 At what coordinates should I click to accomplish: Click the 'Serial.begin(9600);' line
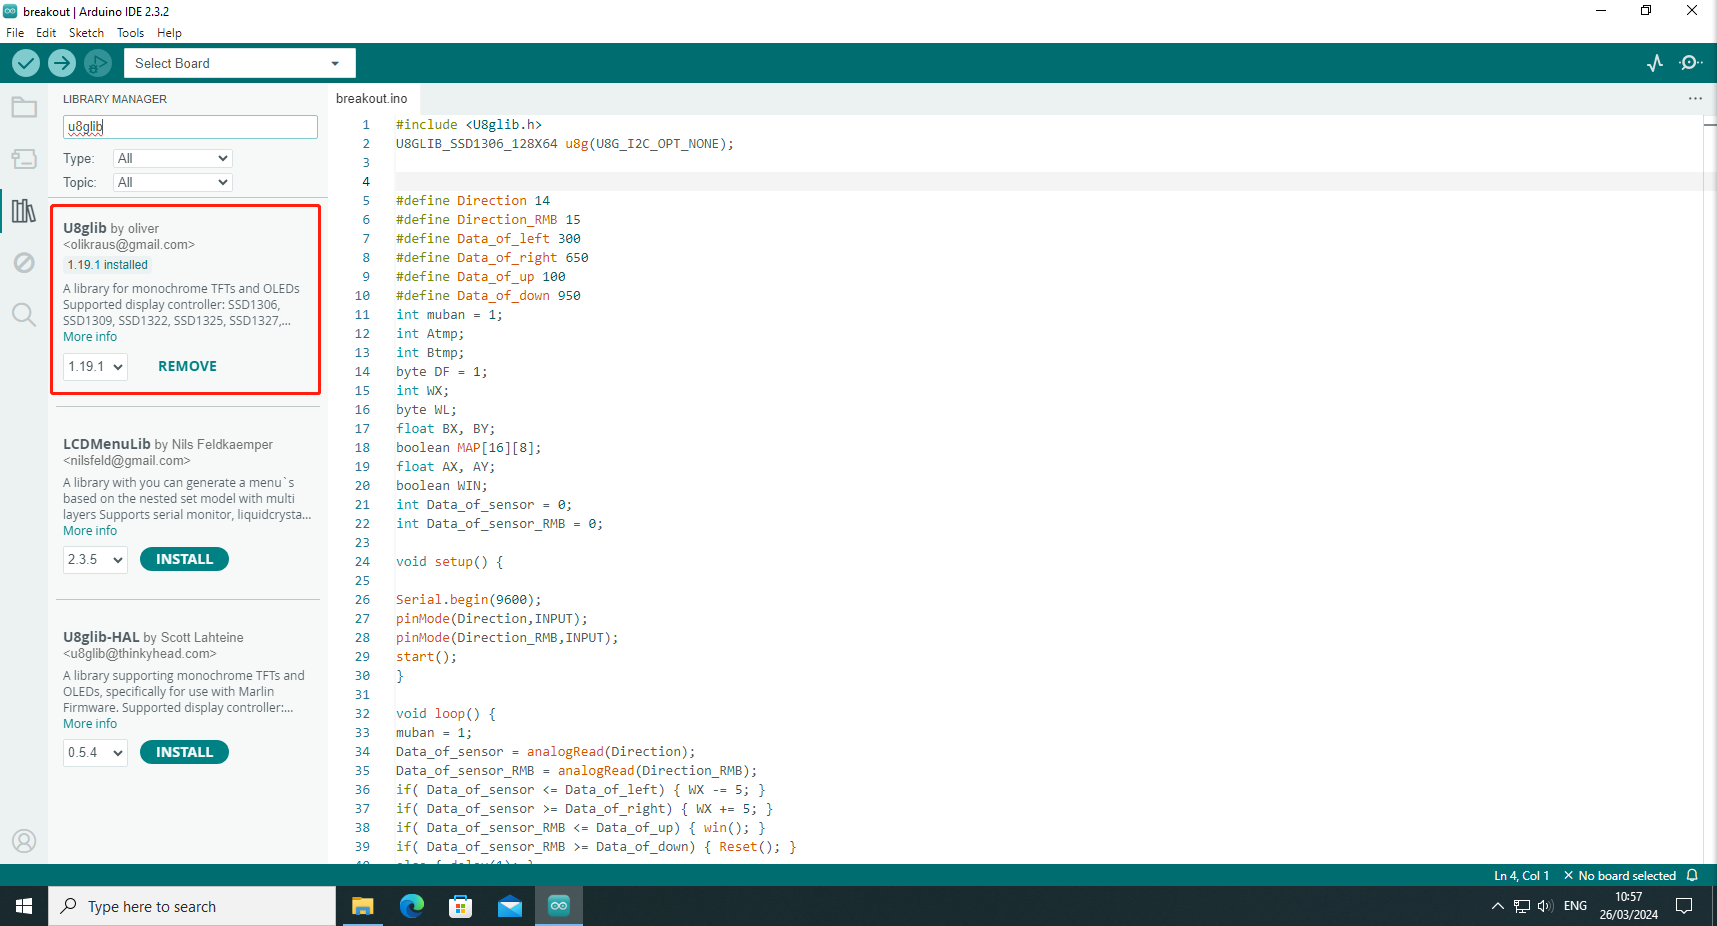(x=468, y=600)
